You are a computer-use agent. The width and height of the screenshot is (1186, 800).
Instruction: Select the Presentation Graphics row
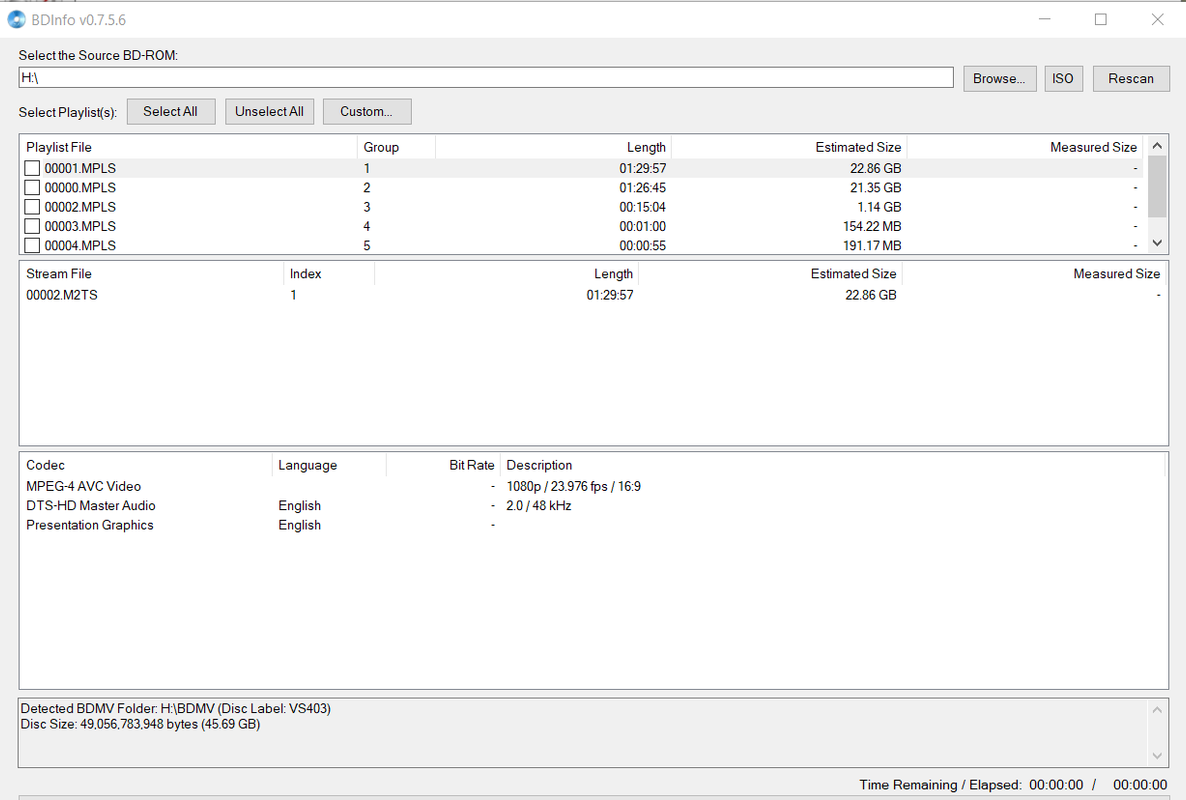tap(593, 525)
